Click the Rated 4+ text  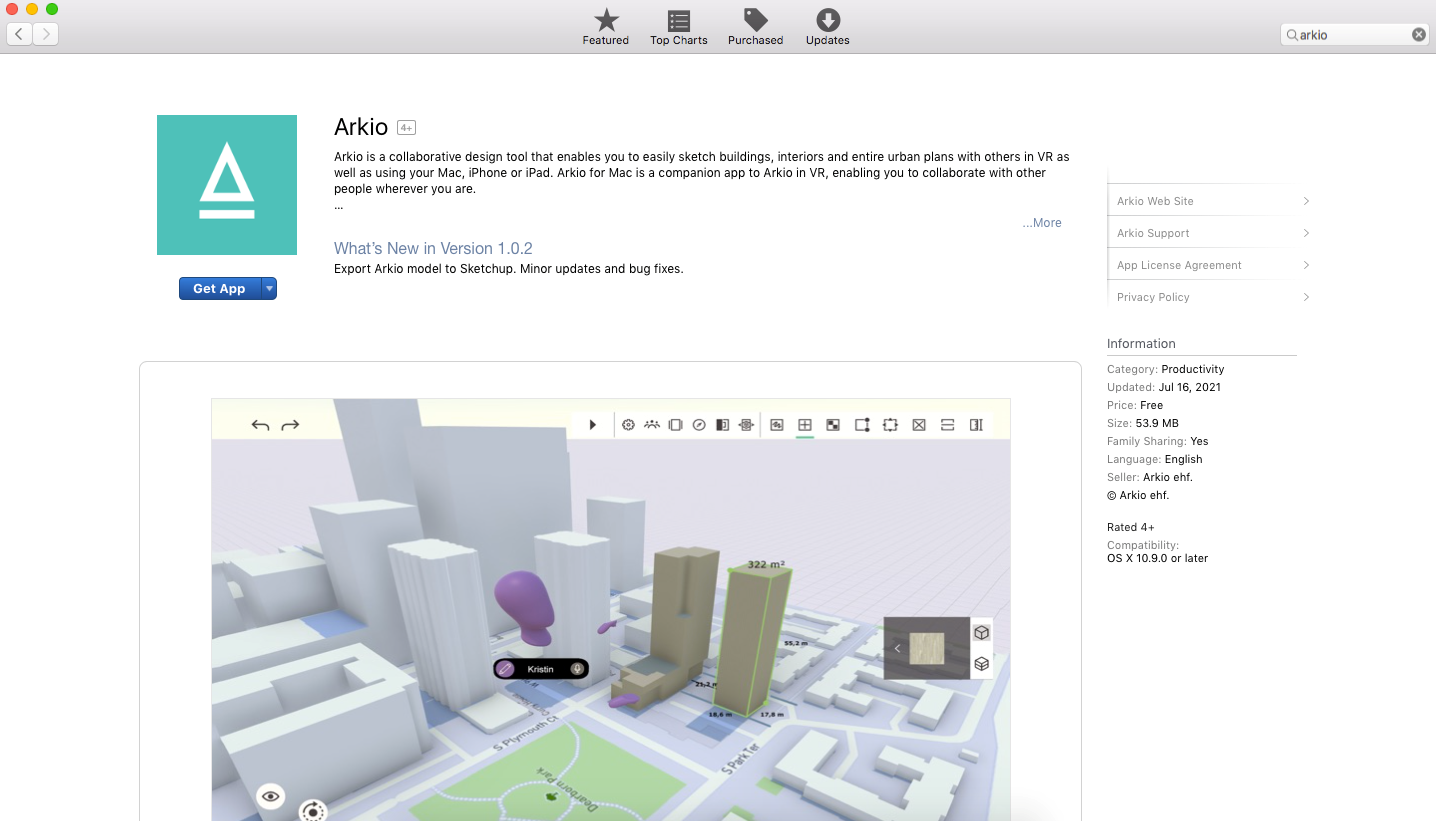tap(1131, 527)
